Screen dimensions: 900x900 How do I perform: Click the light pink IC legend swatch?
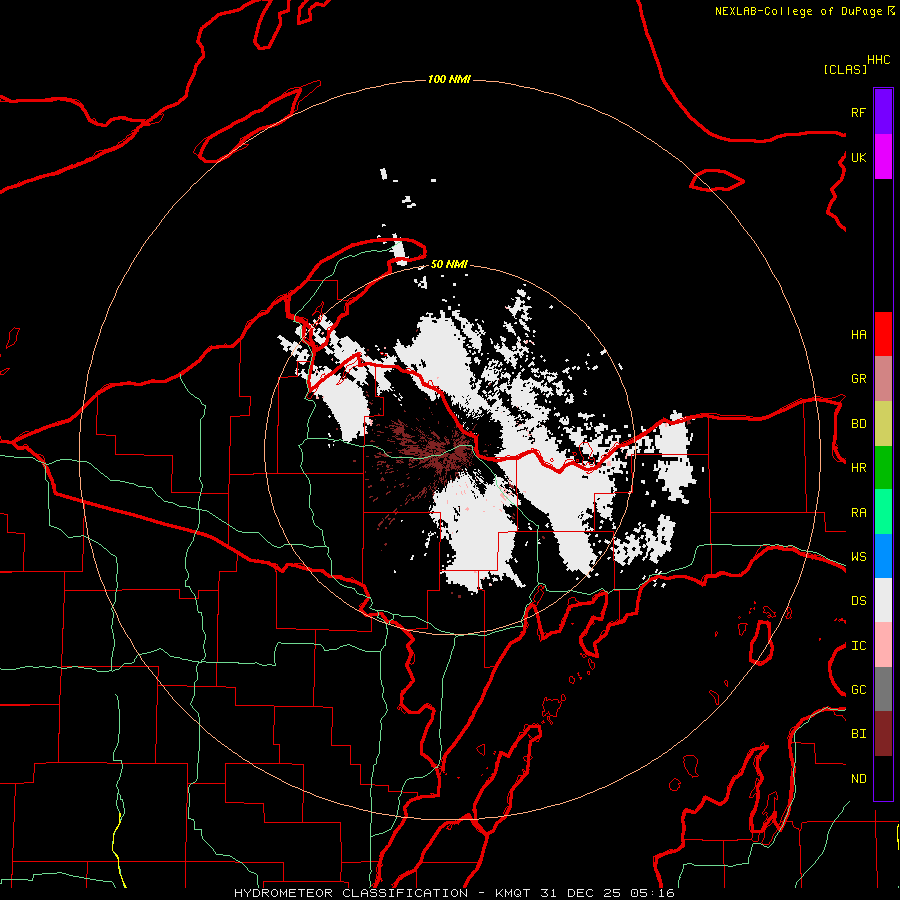click(x=883, y=645)
